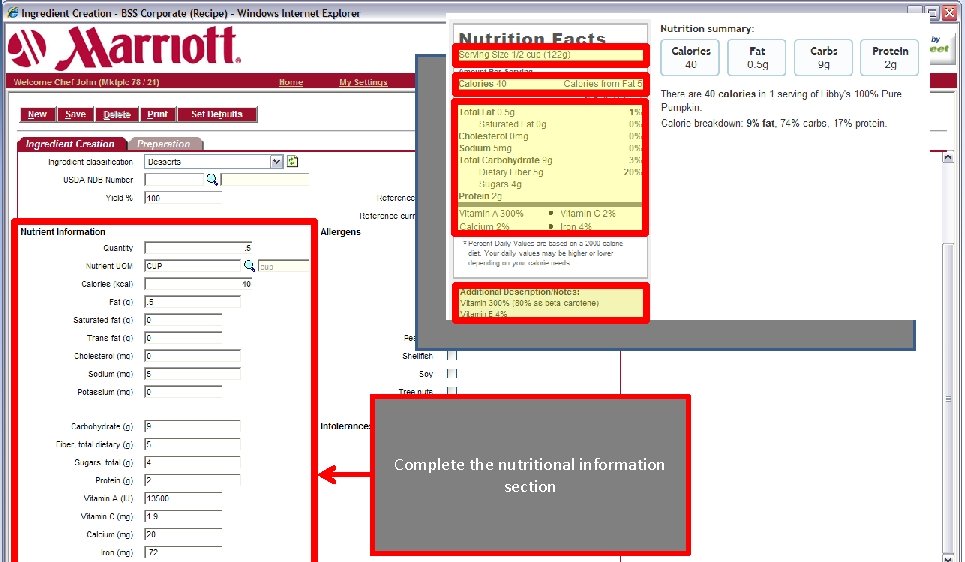The width and height of the screenshot is (965, 562).
Task: Click the Carbs 9g summary box
Action: pyautogui.click(x=823, y=57)
